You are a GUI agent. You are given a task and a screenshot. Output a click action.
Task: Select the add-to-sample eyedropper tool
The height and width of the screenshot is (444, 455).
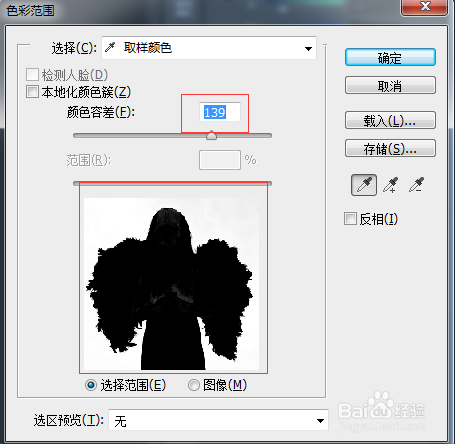tap(390, 185)
